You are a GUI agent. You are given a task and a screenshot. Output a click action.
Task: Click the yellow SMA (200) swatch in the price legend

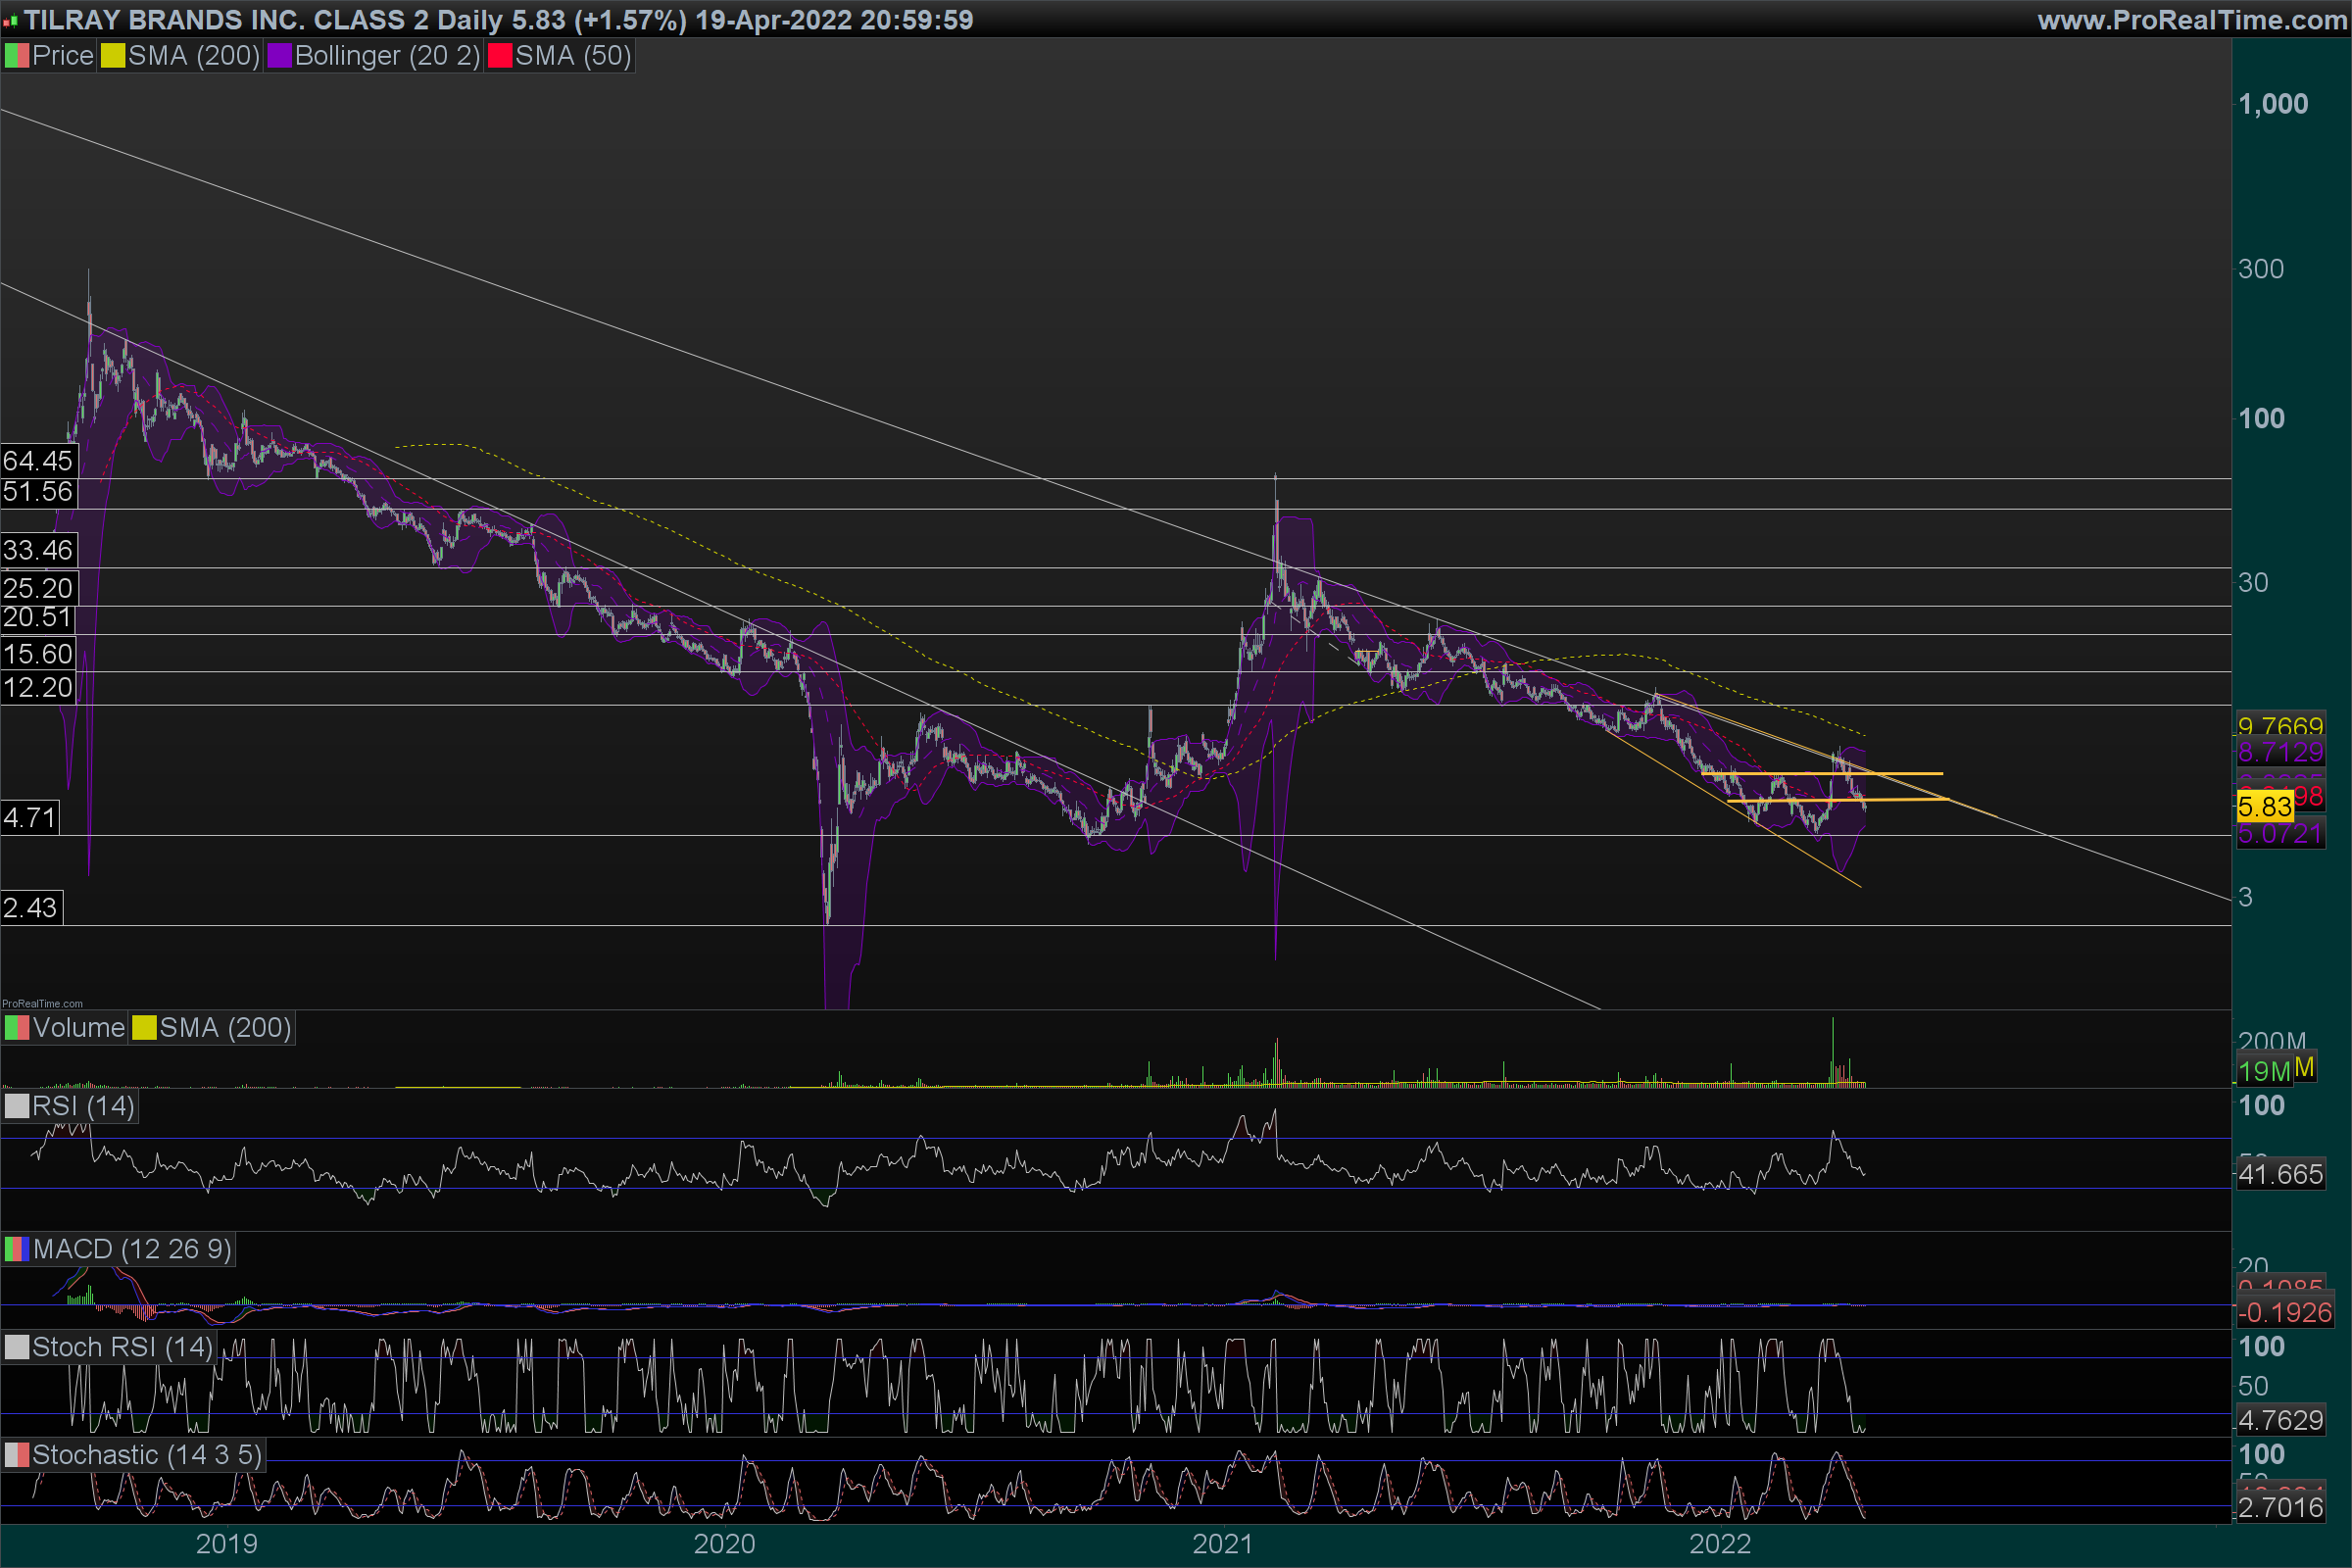[x=113, y=56]
